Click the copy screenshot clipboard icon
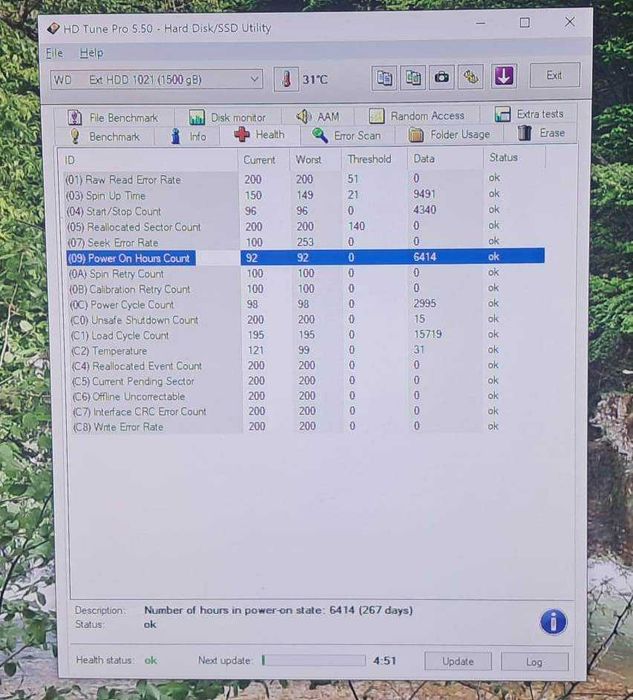Viewport: 633px width, 700px height. pos(413,78)
